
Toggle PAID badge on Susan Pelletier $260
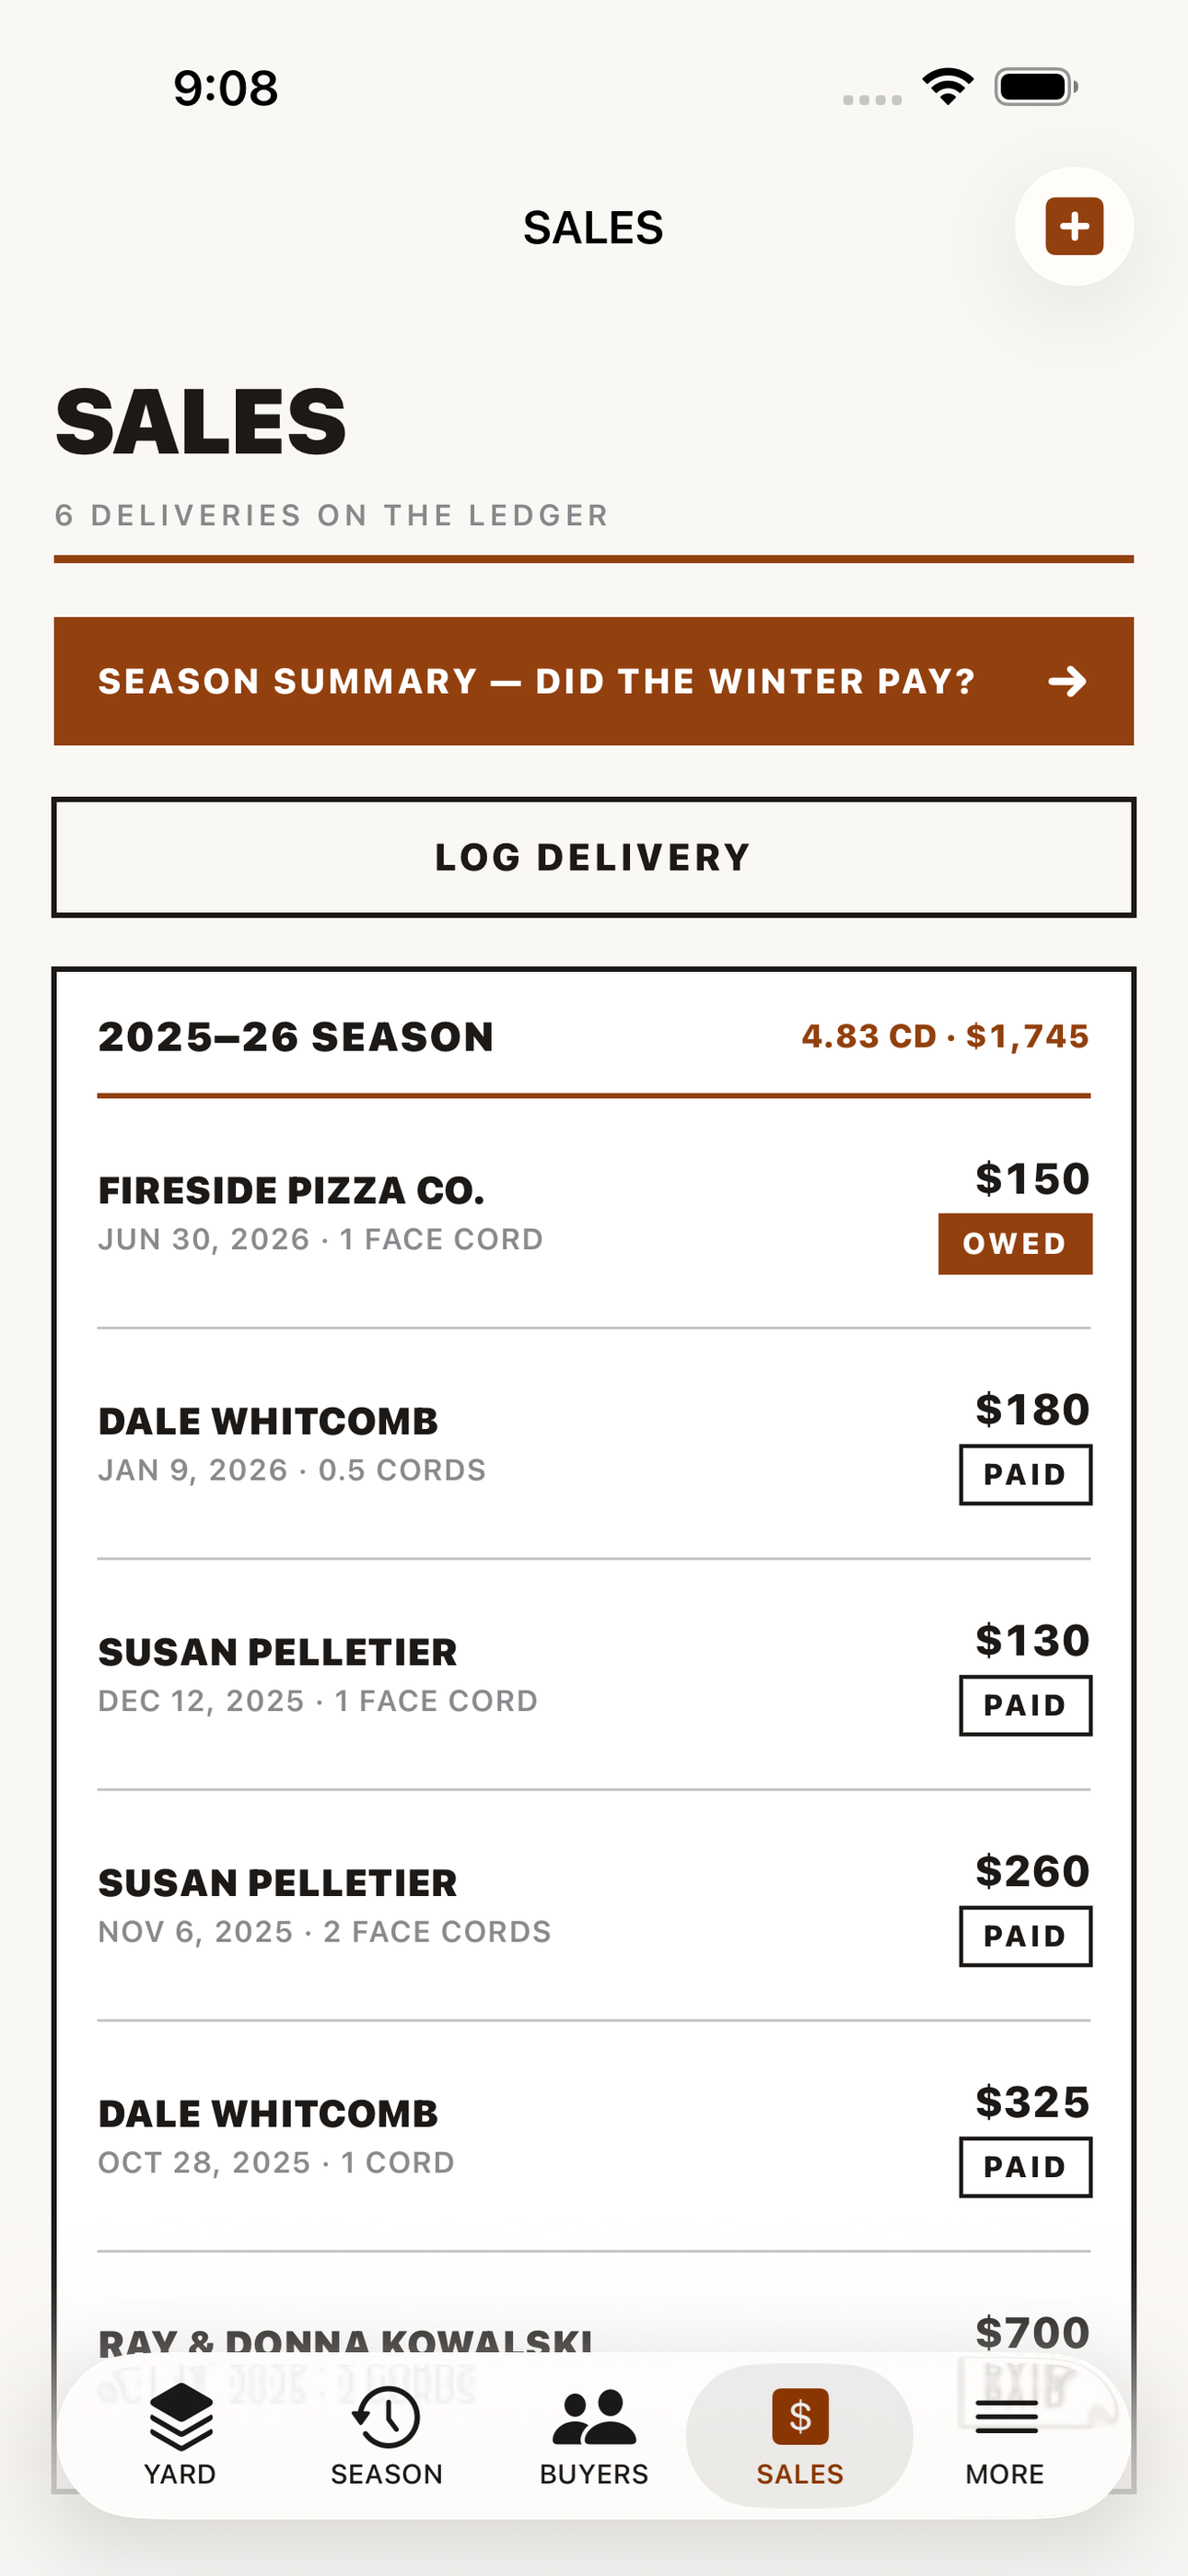tap(1025, 1936)
